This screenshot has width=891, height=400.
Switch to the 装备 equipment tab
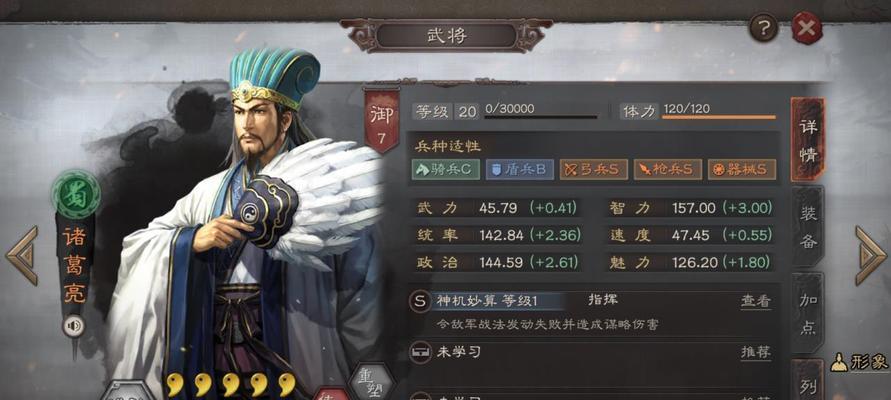point(808,227)
